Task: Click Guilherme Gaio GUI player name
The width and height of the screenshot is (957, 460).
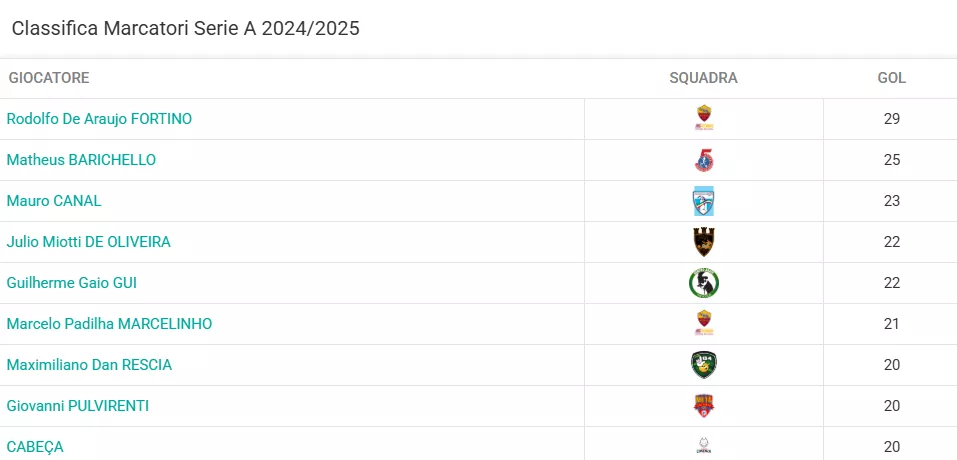Action: point(71,283)
